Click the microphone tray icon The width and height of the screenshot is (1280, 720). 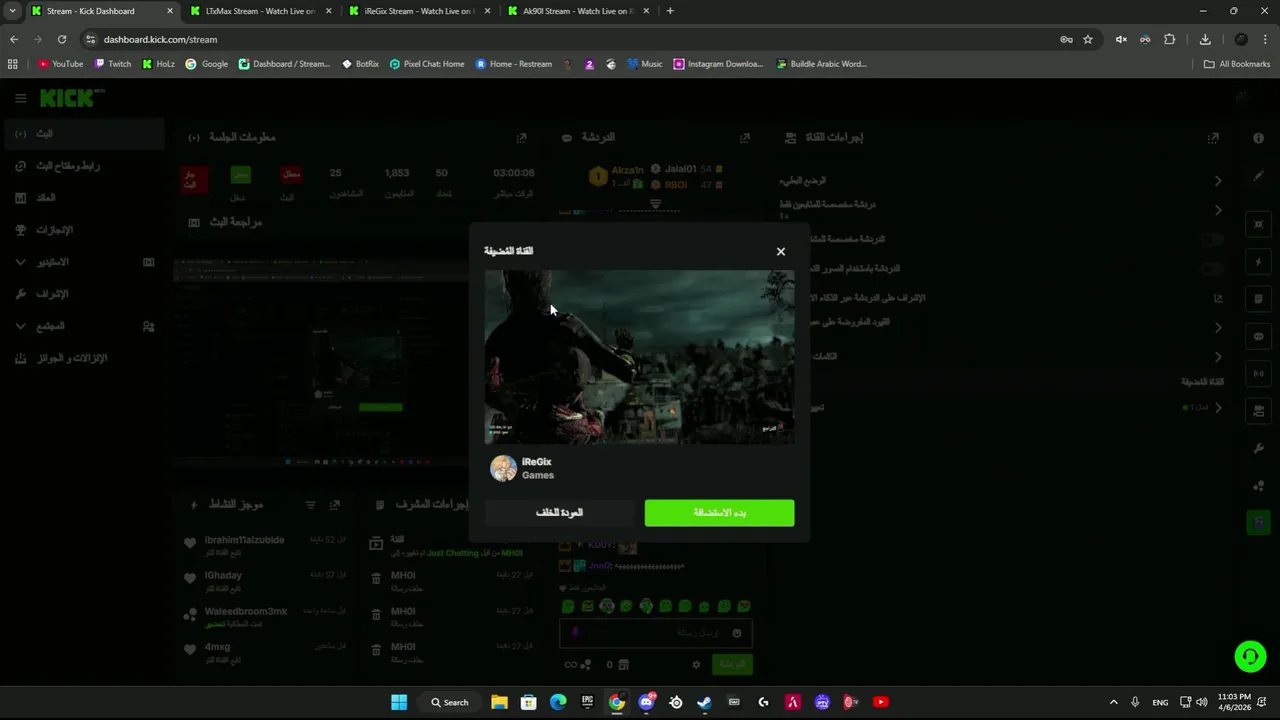tap(1135, 702)
